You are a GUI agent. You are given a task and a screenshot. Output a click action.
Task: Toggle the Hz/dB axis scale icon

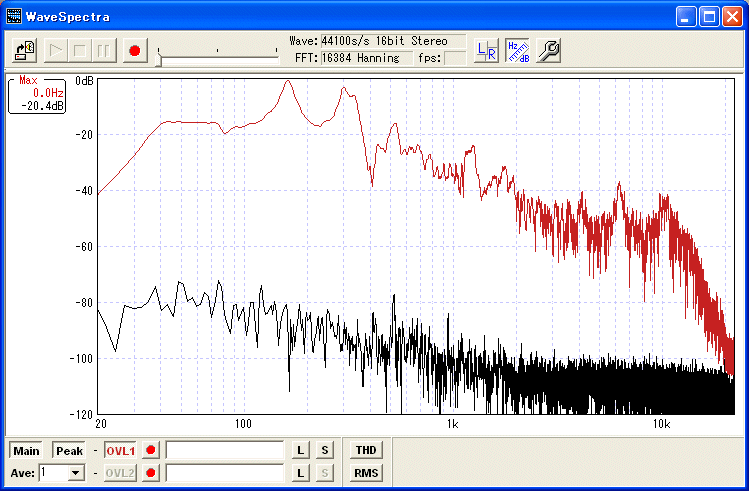(516, 50)
